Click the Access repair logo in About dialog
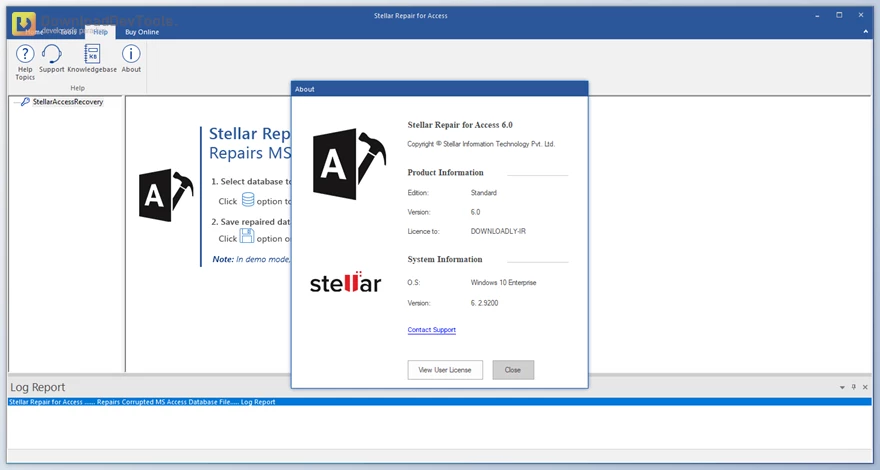The image size is (880, 470). click(x=349, y=164)
